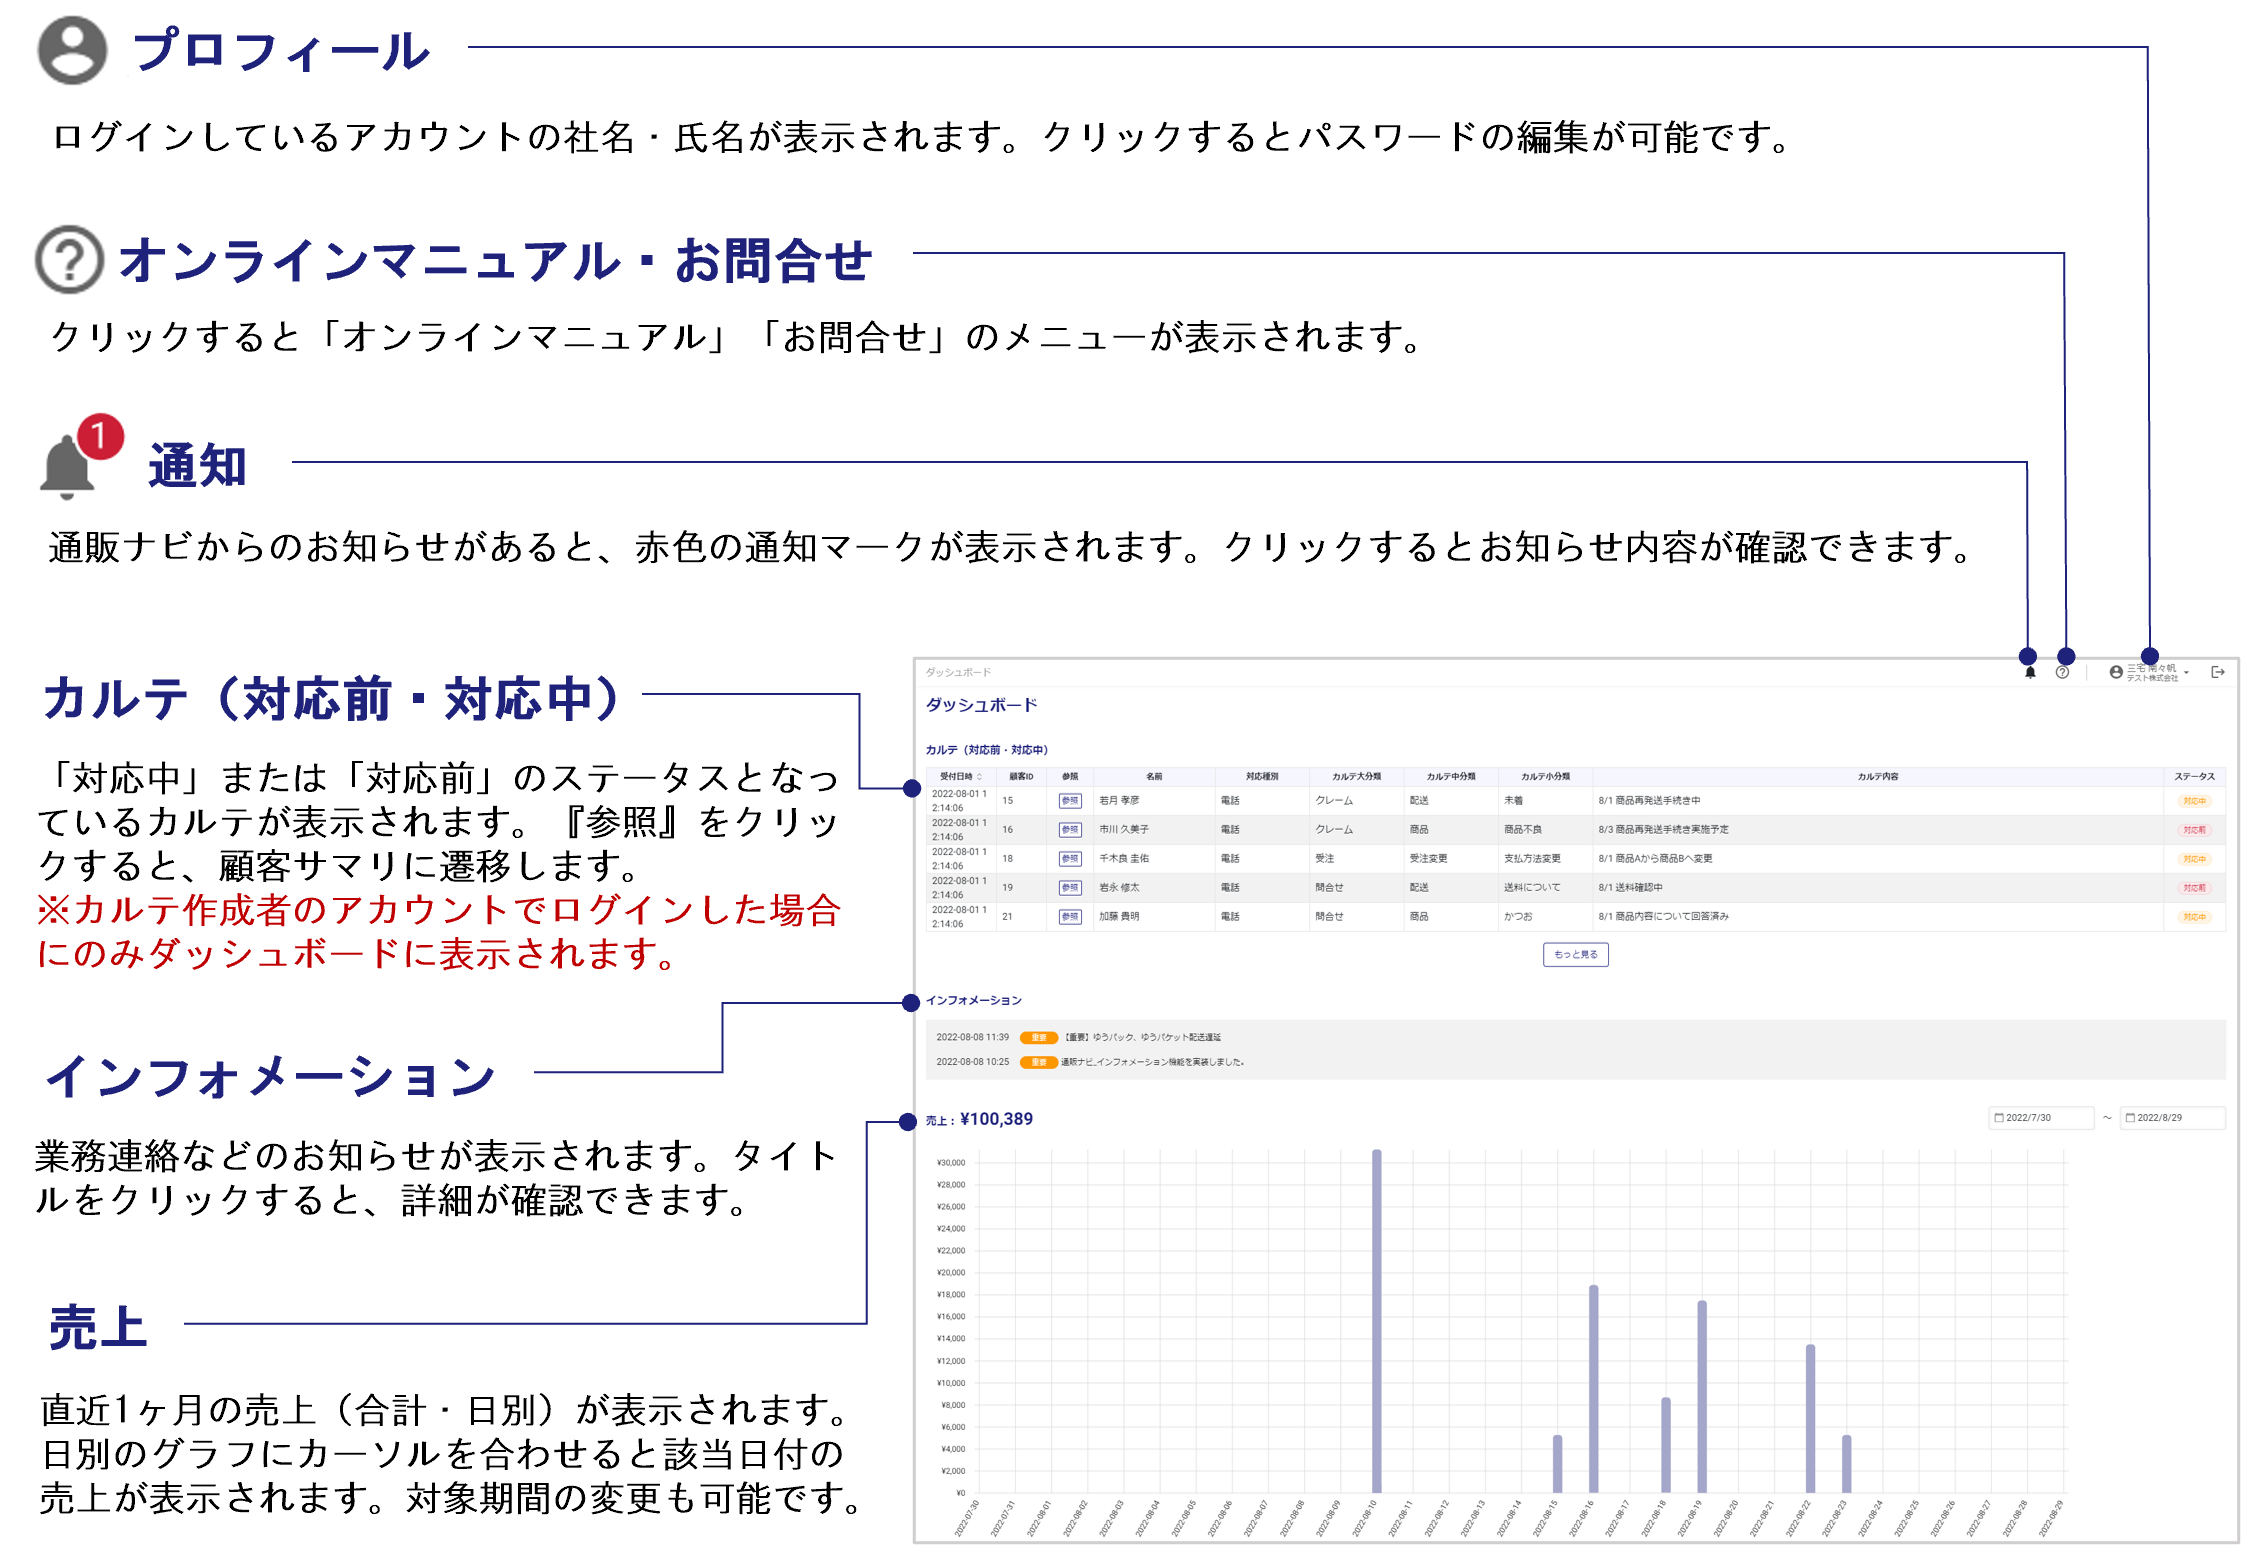Open 参照 for 岩永 修太 row

coord(1070,888)
